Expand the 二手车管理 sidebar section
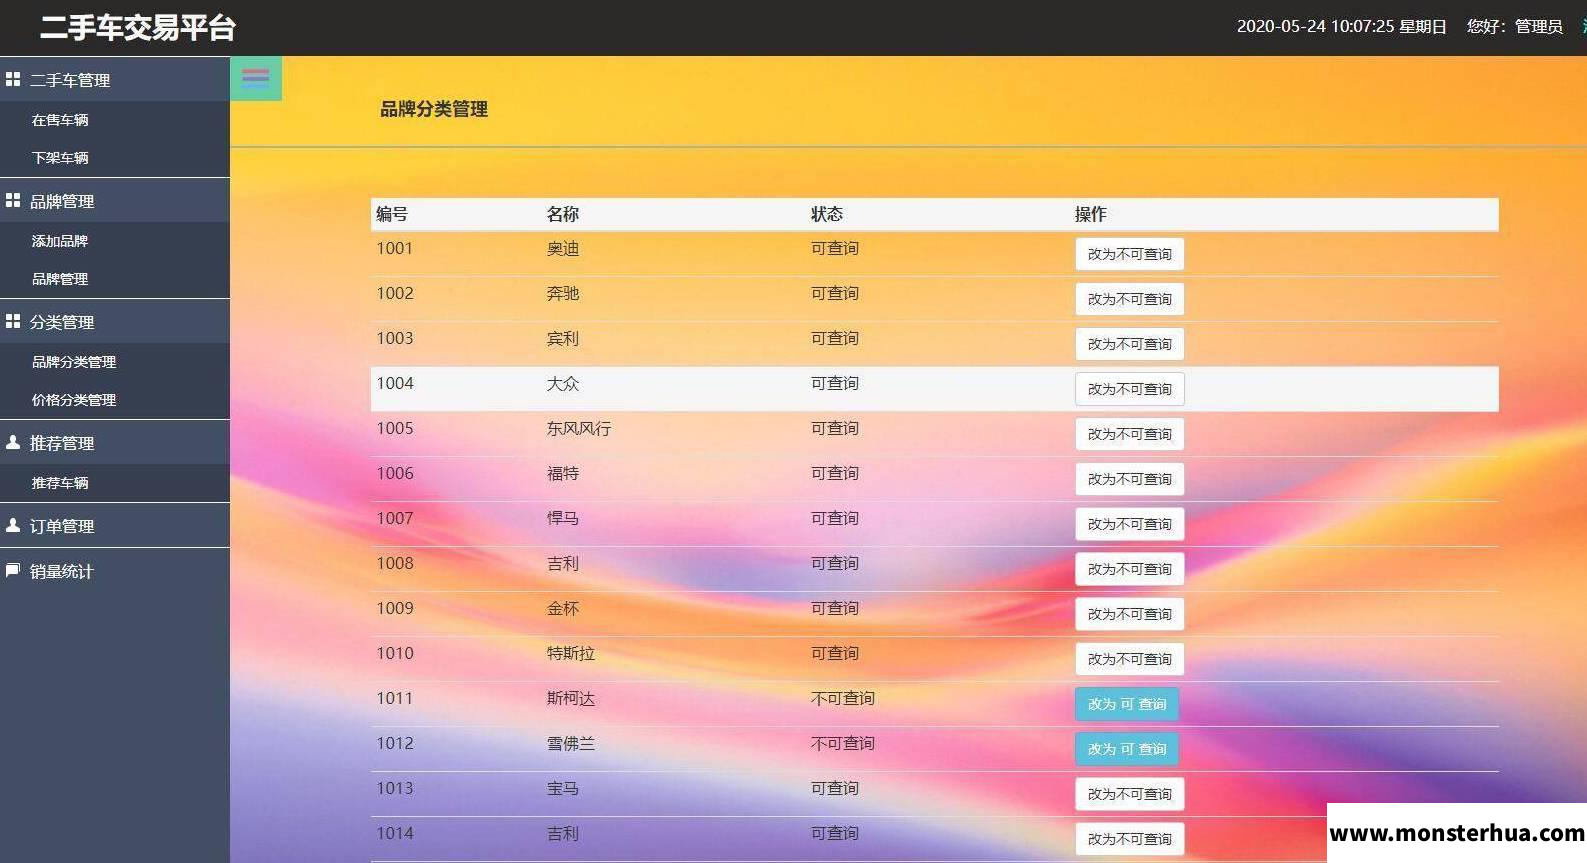This screenshot has width=1587, height=863. (115, 79)
